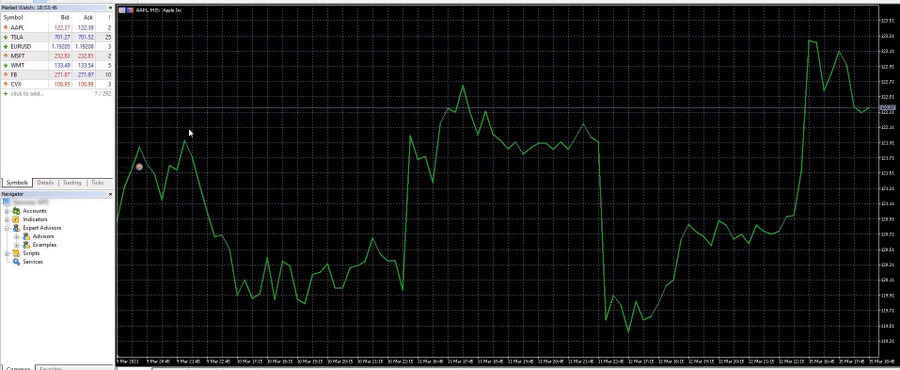Click the MSFT ask price cell
The image size is (900, 370).
(x=85, y=56)
